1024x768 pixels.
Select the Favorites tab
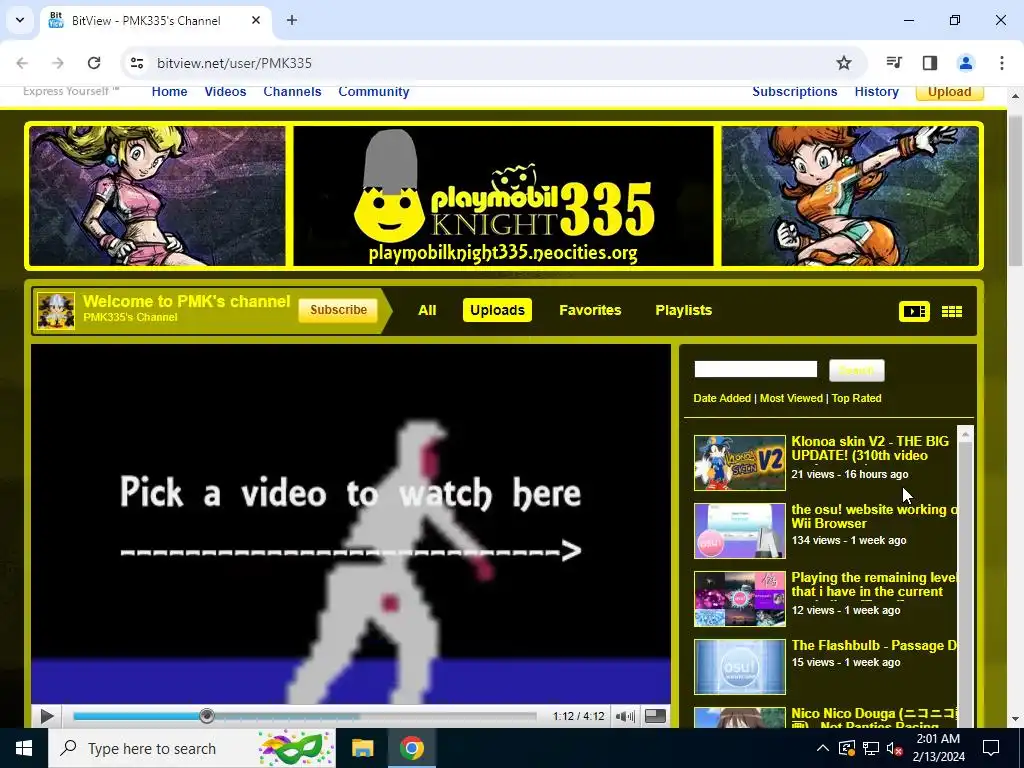(x=590, y=310)
